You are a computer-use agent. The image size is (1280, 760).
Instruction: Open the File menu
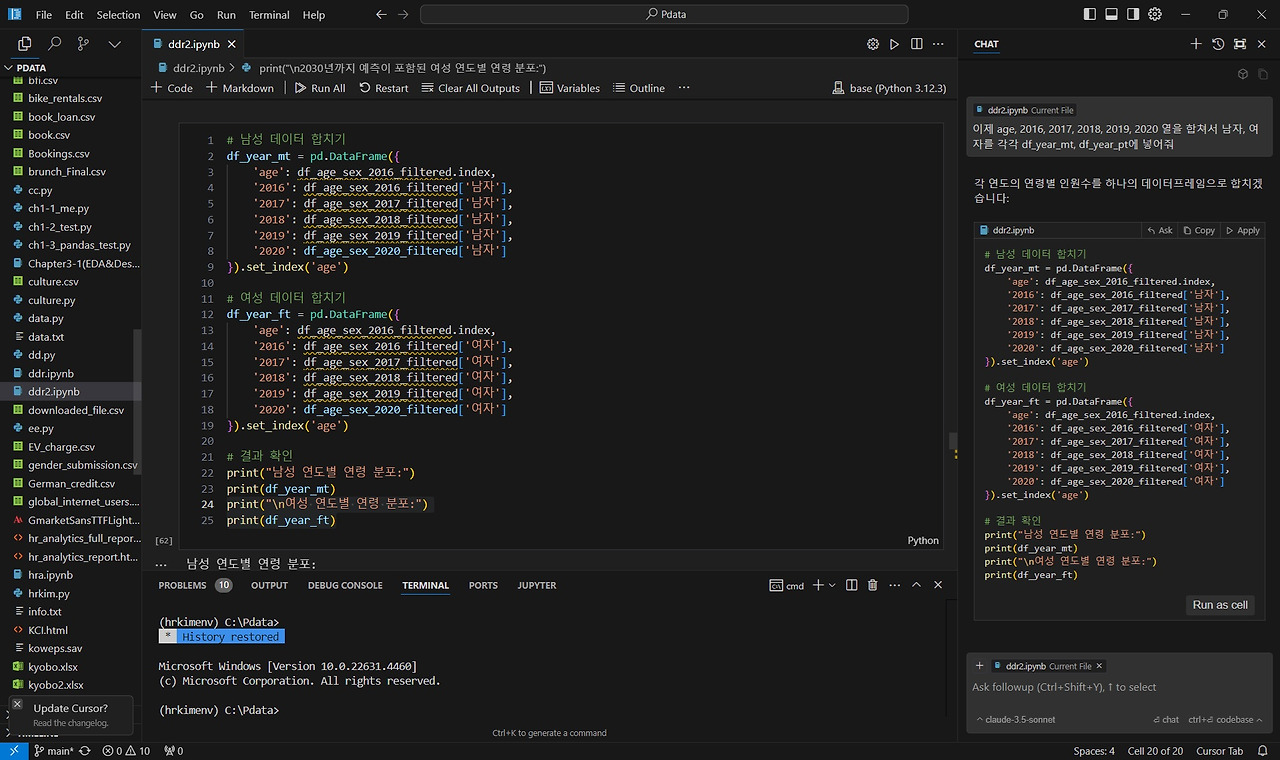click(x=44, y=15)
